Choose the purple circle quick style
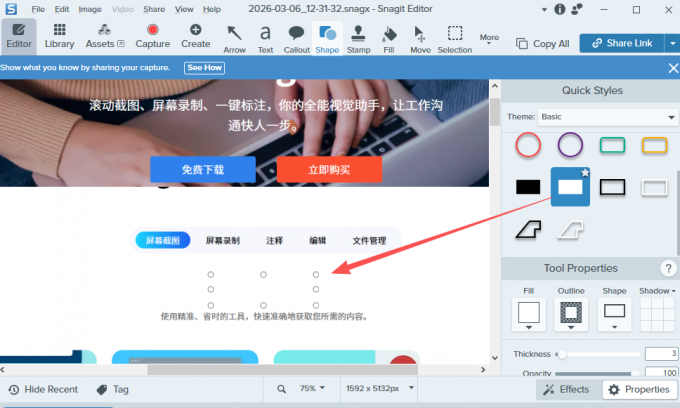 coord(570,145)
